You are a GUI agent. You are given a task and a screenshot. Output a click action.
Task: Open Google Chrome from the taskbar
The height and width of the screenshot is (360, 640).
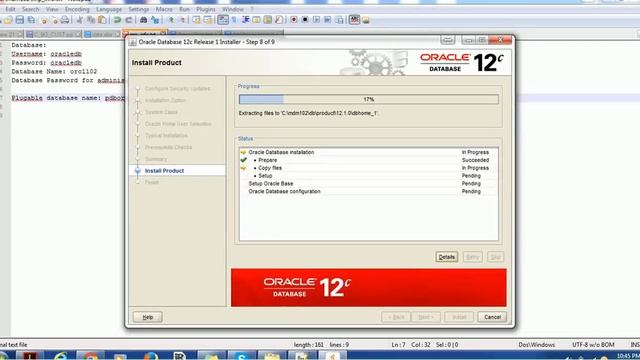click(x=90, y=356)
